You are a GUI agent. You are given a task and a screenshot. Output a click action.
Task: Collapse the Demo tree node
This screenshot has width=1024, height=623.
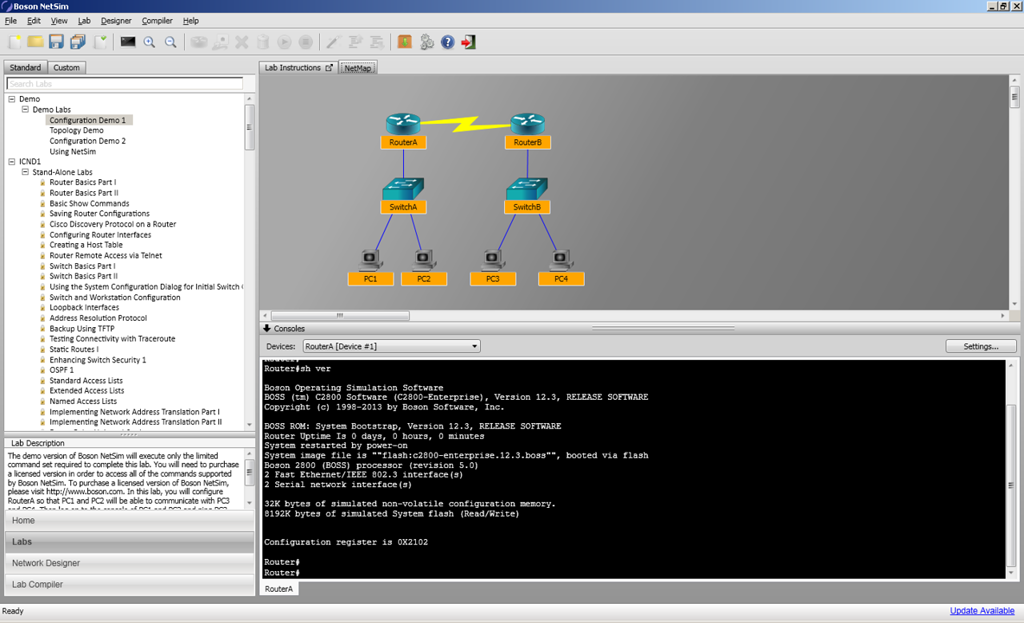coord(12,99)
